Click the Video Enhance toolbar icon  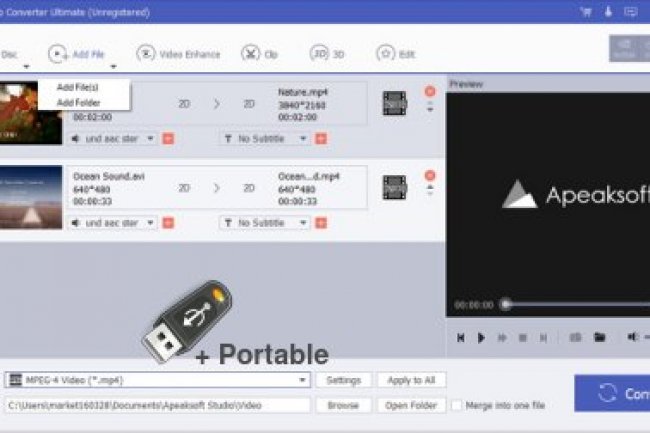146,53
